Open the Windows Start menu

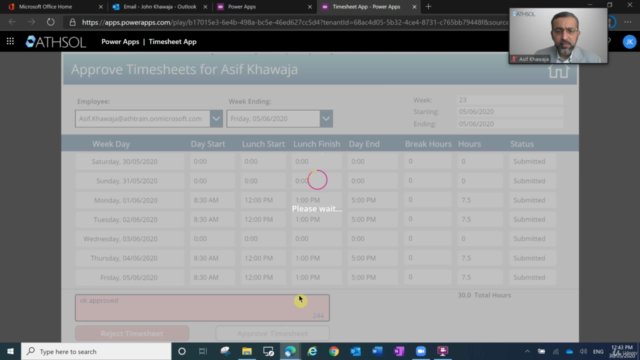click(x=10, y=351)
